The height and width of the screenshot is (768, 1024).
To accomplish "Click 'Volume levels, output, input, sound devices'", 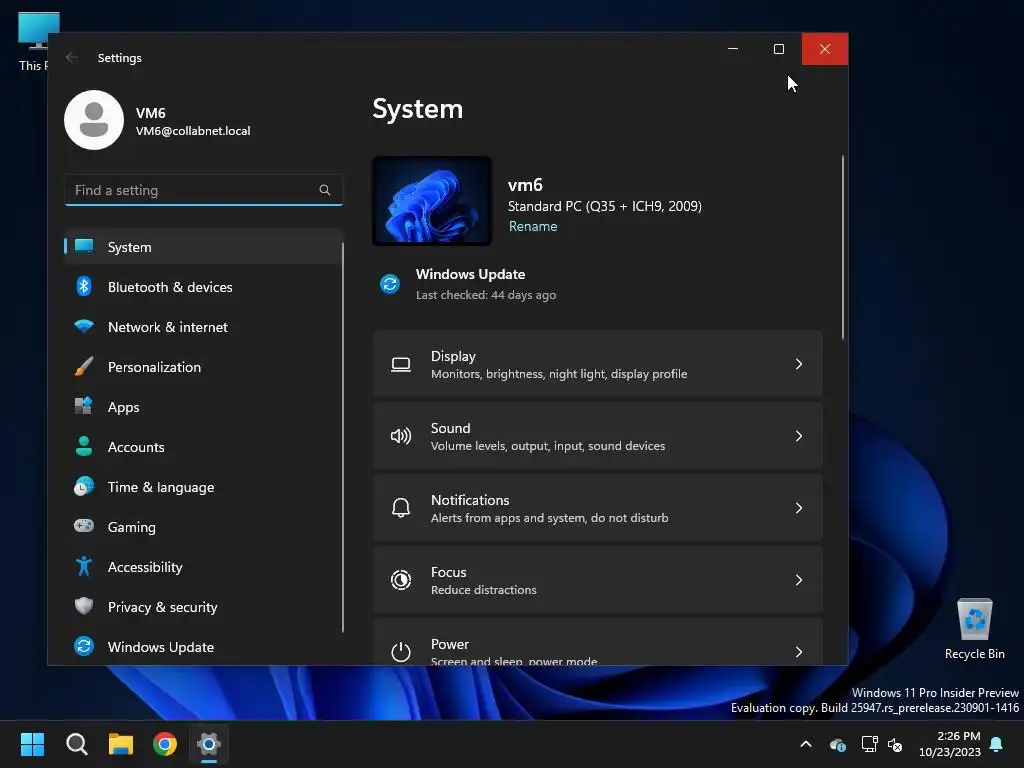I will click(548, 445).
